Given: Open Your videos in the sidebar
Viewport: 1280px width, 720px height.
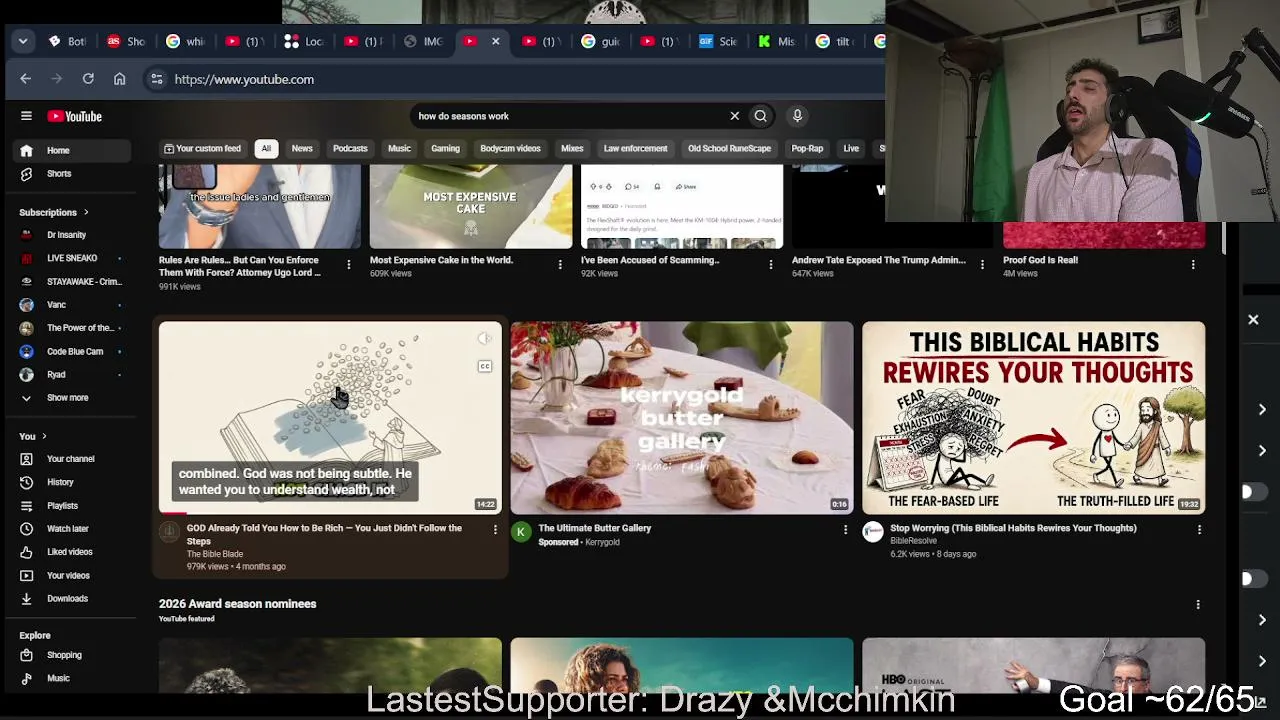Looking at the screenshot, I should click(x=70, y=576).
